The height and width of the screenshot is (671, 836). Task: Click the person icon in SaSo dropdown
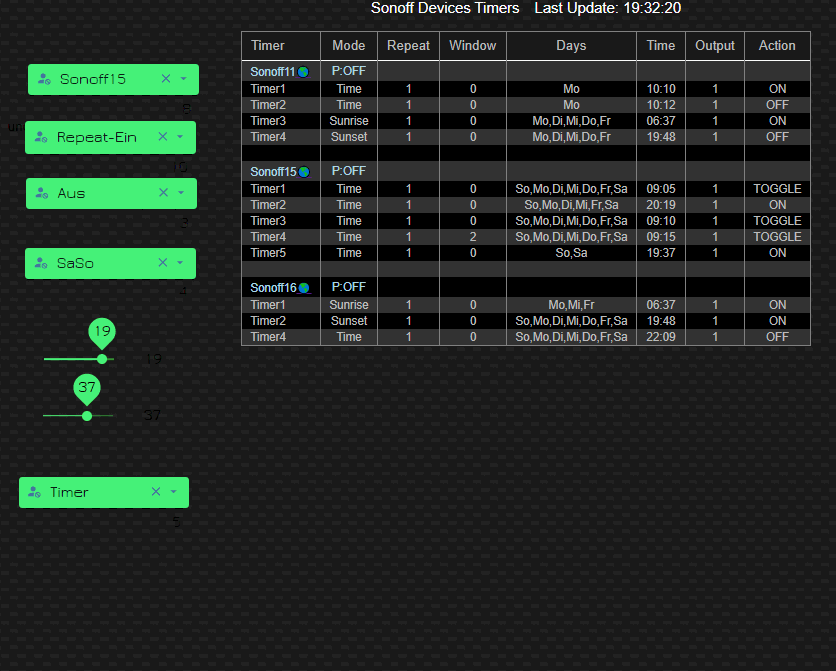pos(41,263)
